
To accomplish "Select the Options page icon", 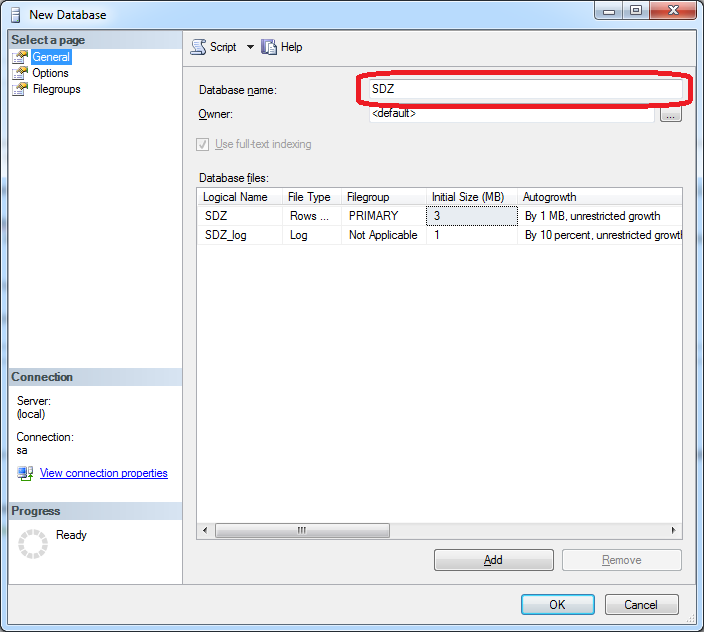I will click(20, 73).
